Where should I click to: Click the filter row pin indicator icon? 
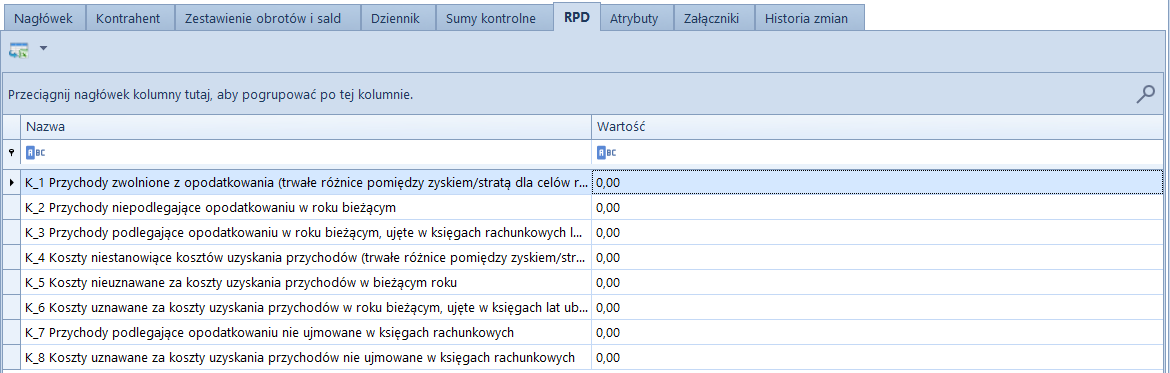tap(10, 152)
